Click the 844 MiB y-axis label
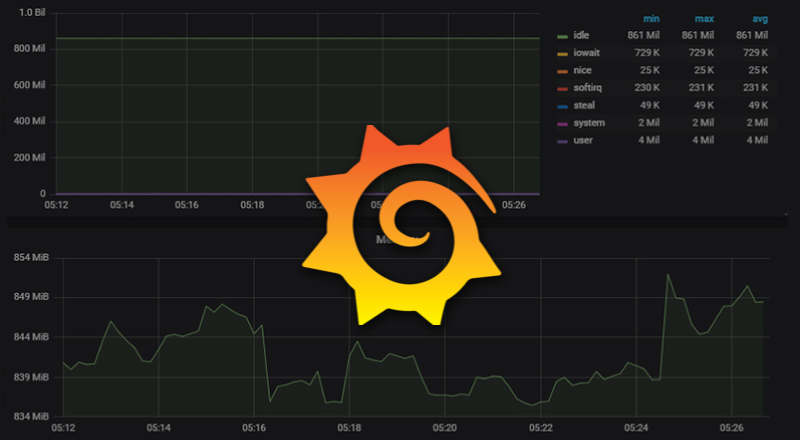This screenshot has width=800, height=440. coord(31,337)
